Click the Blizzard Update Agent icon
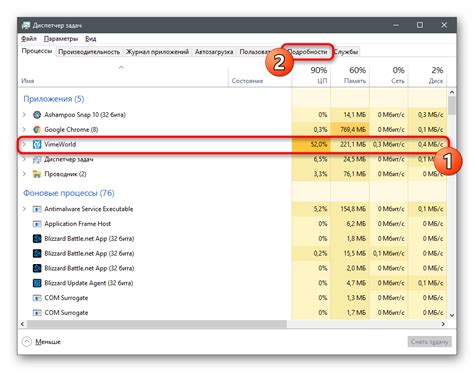 click(x=37, y=283)
